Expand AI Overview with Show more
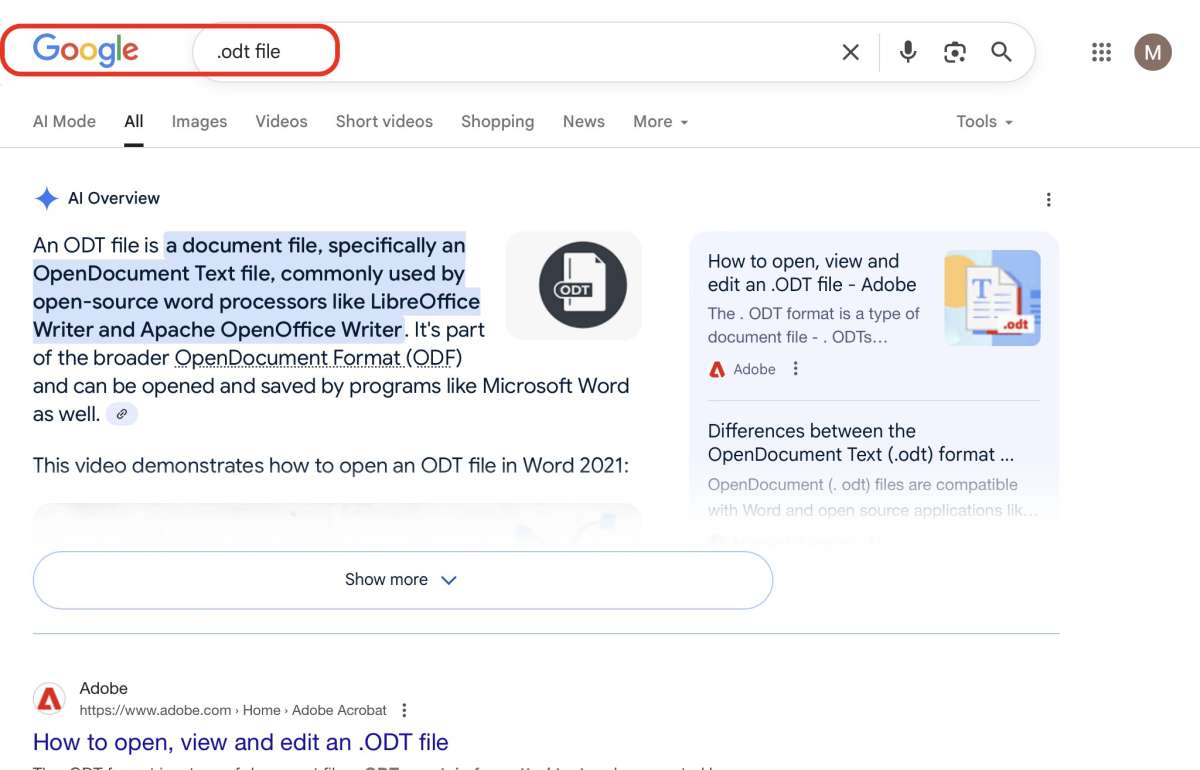 [x=403, y=580]
